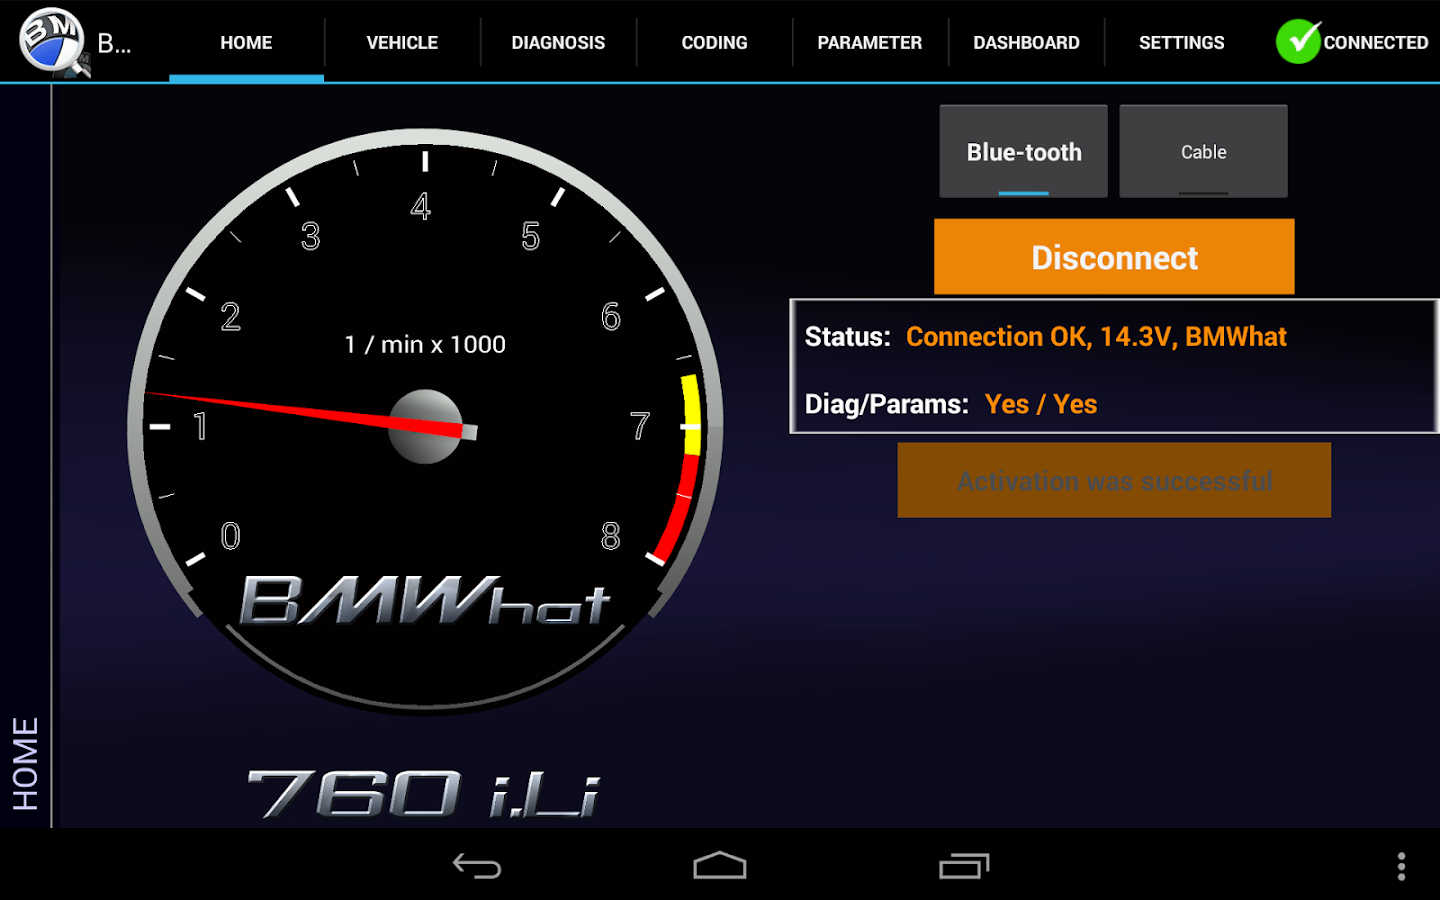Switch to Cable connection mode
The image size is (1440, 900).
tap(1204, 152)
